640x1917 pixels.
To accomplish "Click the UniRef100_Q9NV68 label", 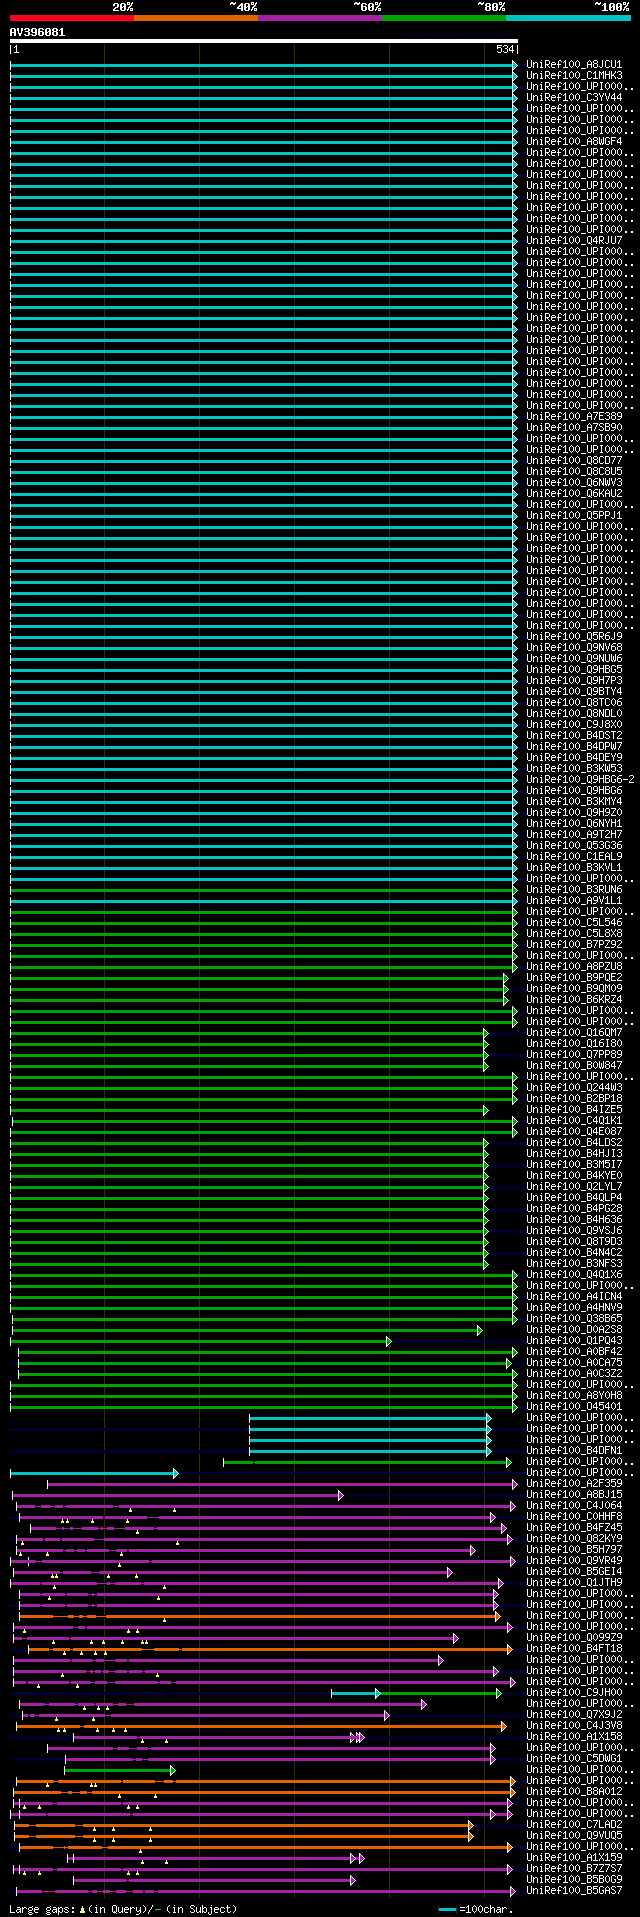I will (574, 647).
